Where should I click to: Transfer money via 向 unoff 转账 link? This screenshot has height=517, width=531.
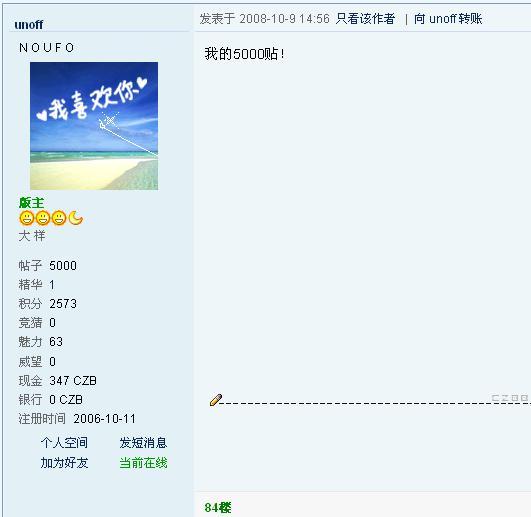point(448,19)
